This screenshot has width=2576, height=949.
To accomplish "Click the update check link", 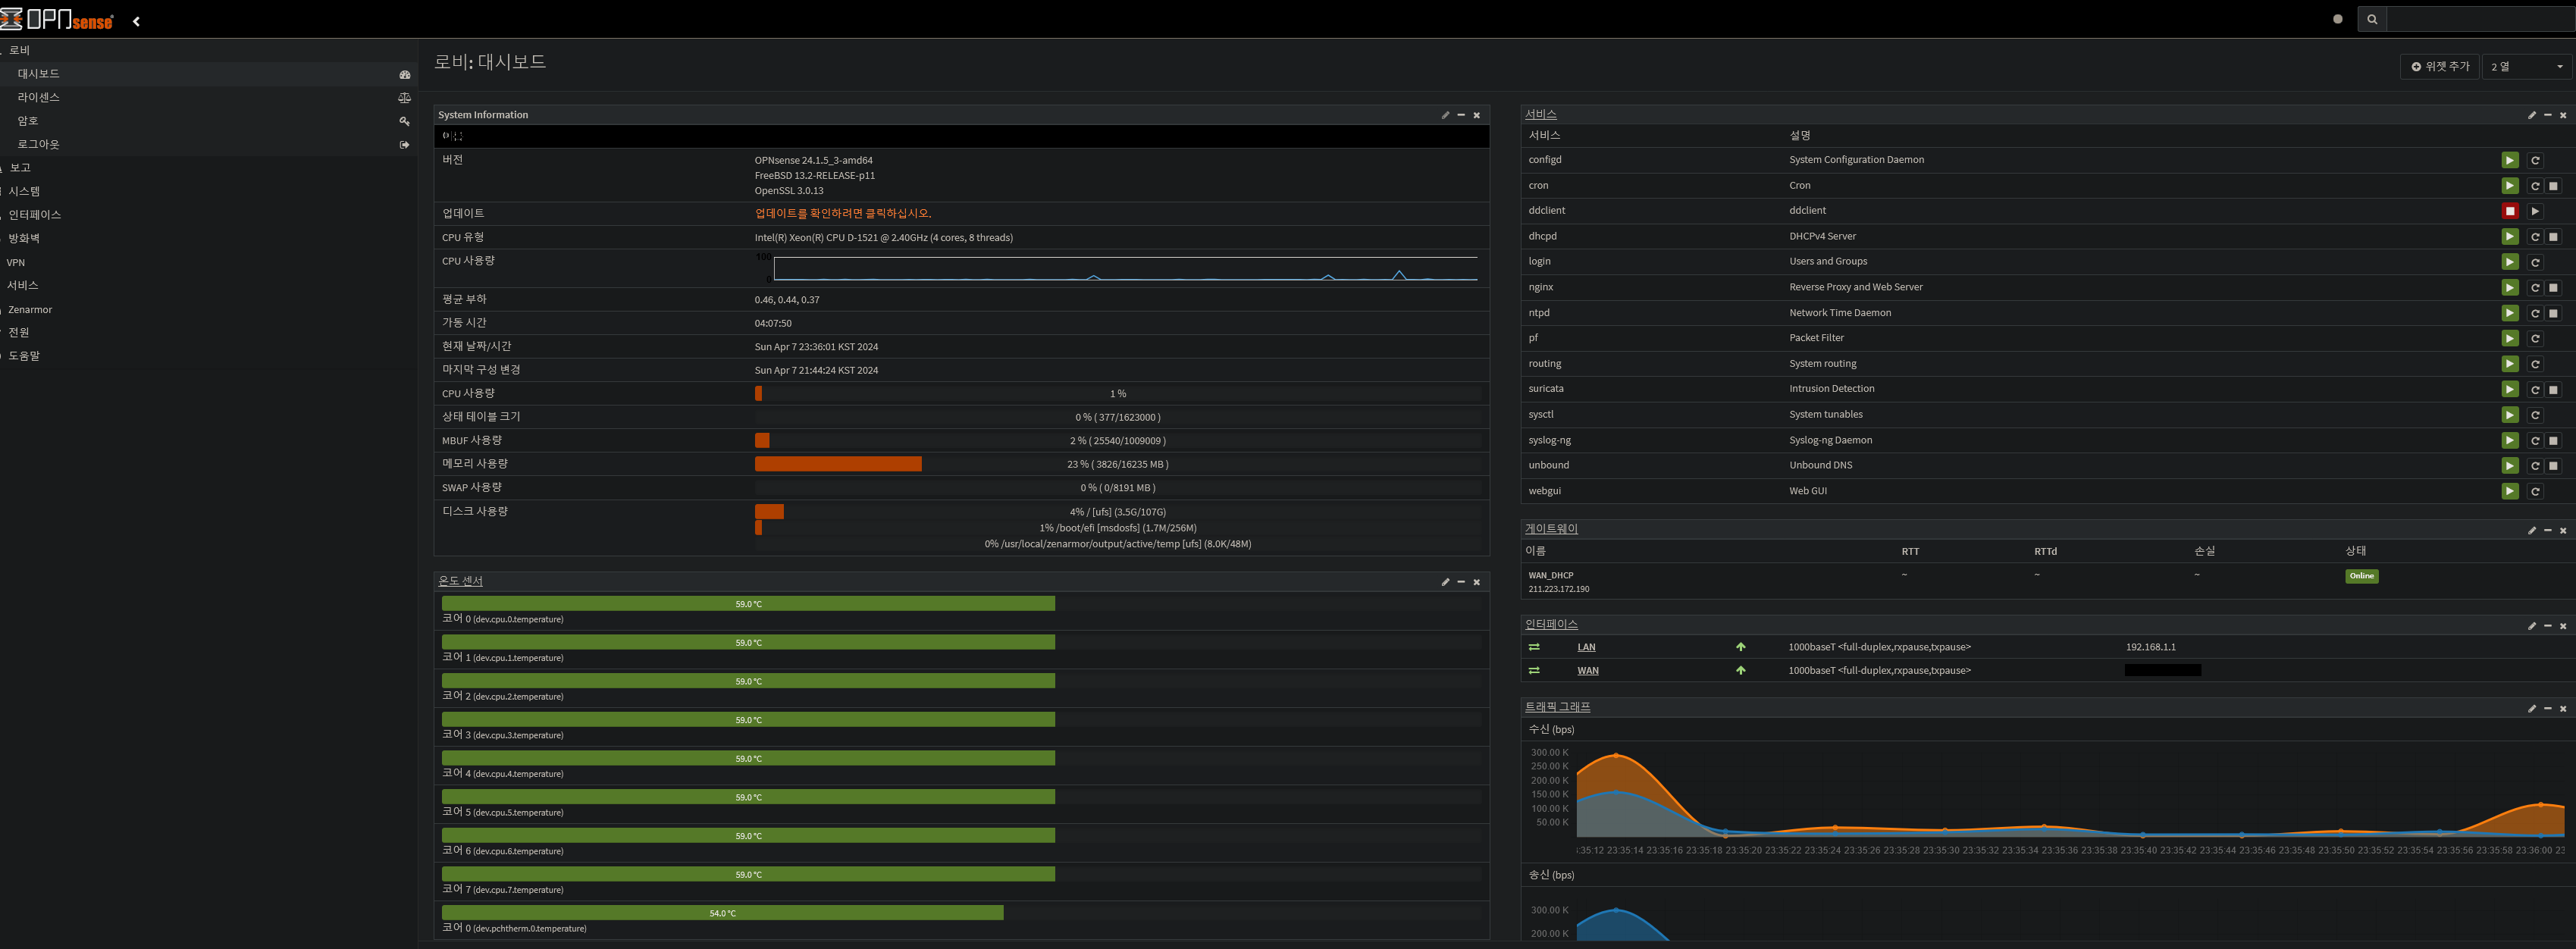I will [x=842, y=213].
